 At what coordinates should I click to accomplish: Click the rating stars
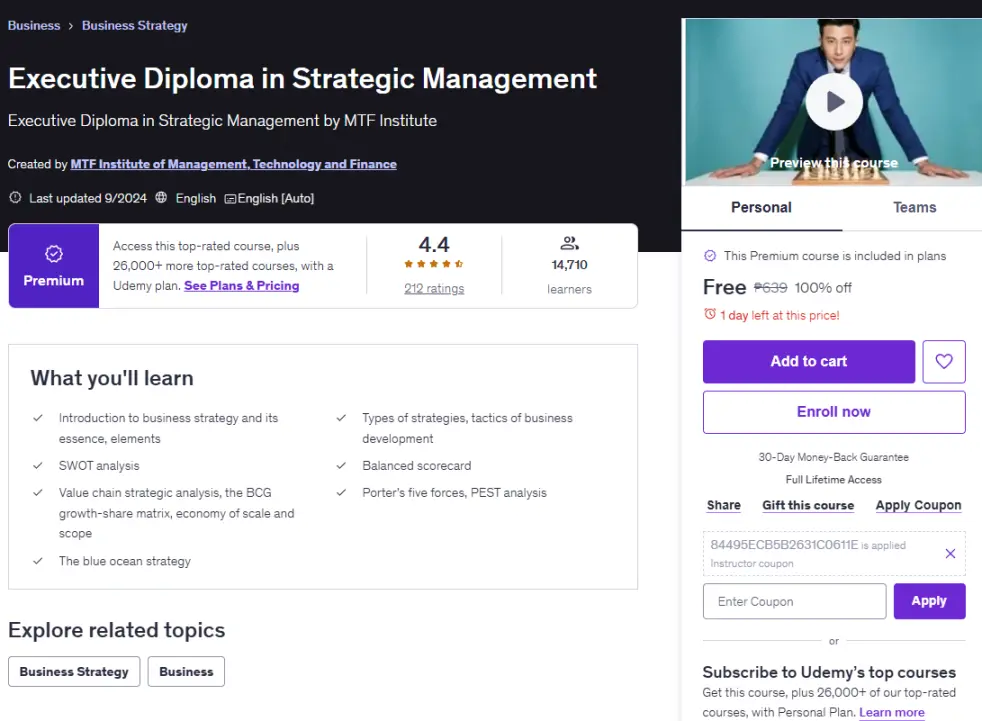point(433,264)
